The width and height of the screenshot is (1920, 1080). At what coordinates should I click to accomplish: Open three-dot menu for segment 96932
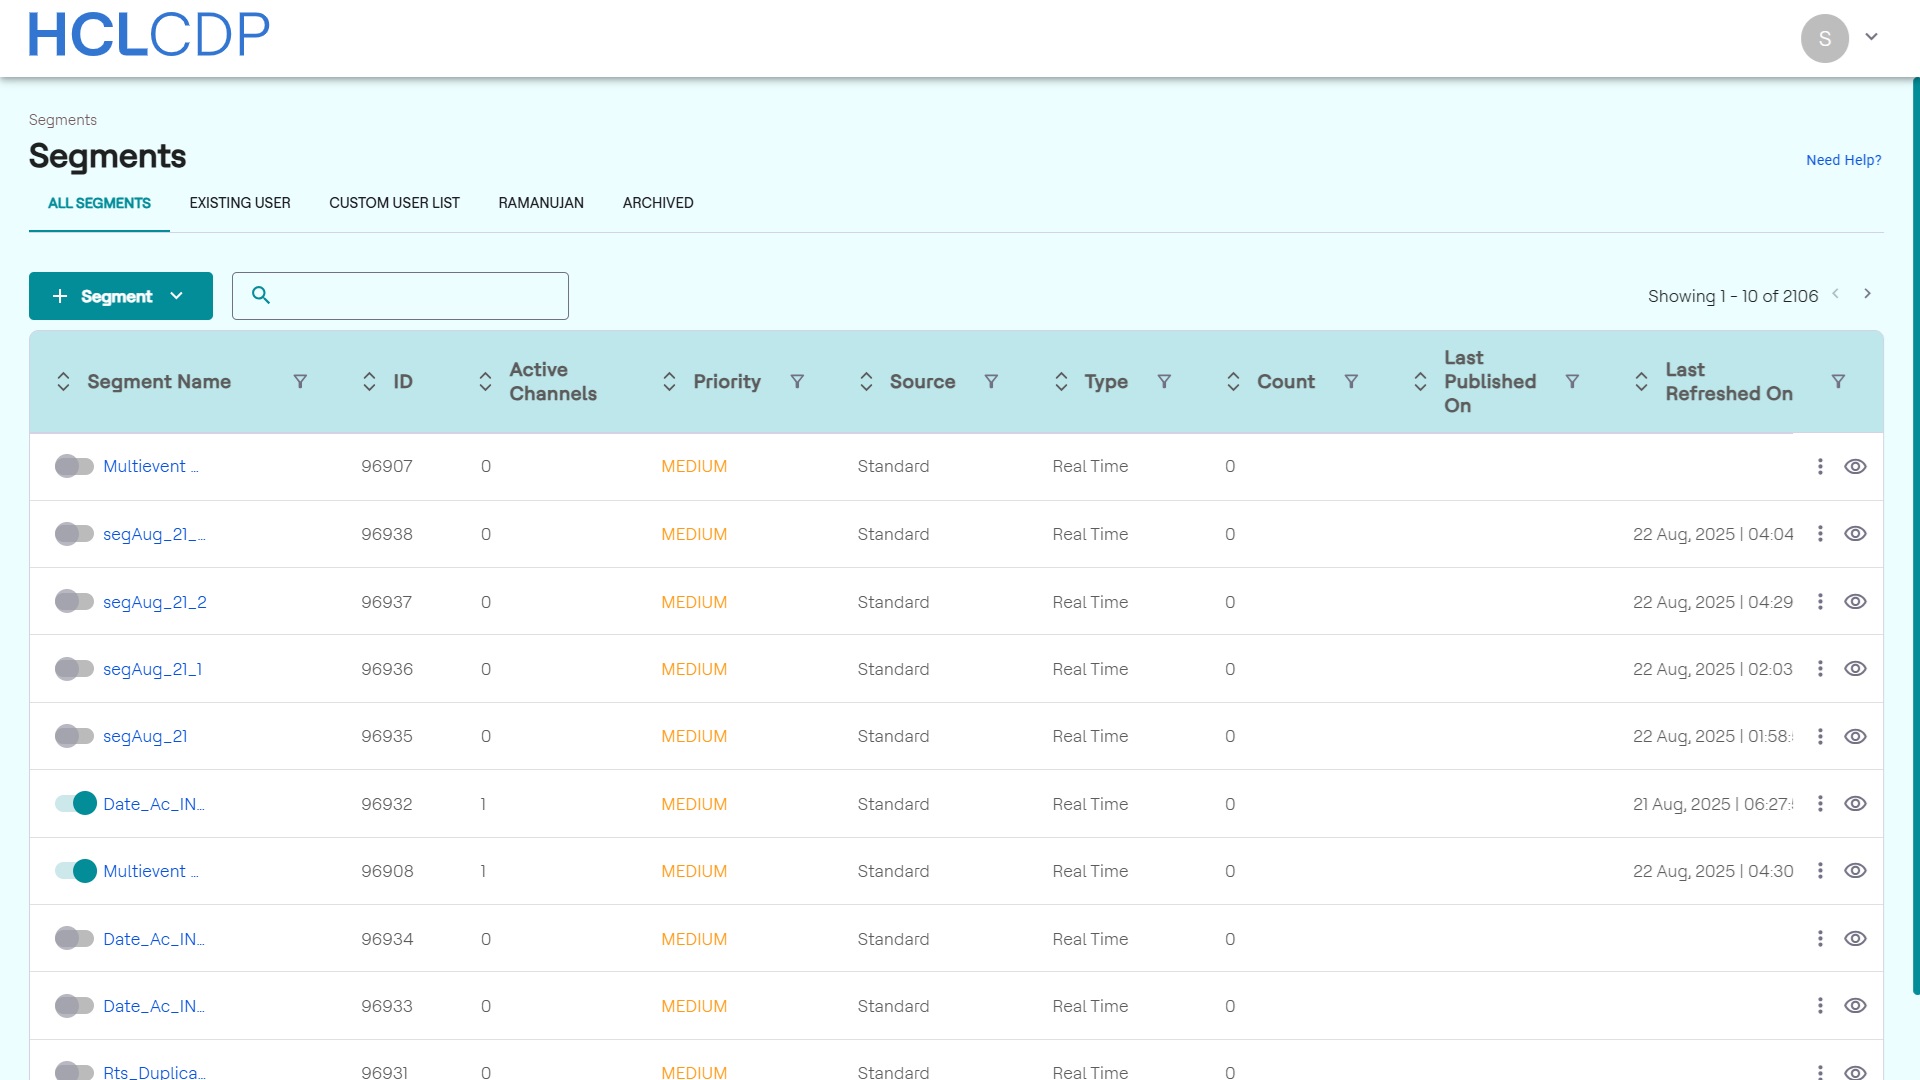pyautogui.click(x=1820, y=804)
